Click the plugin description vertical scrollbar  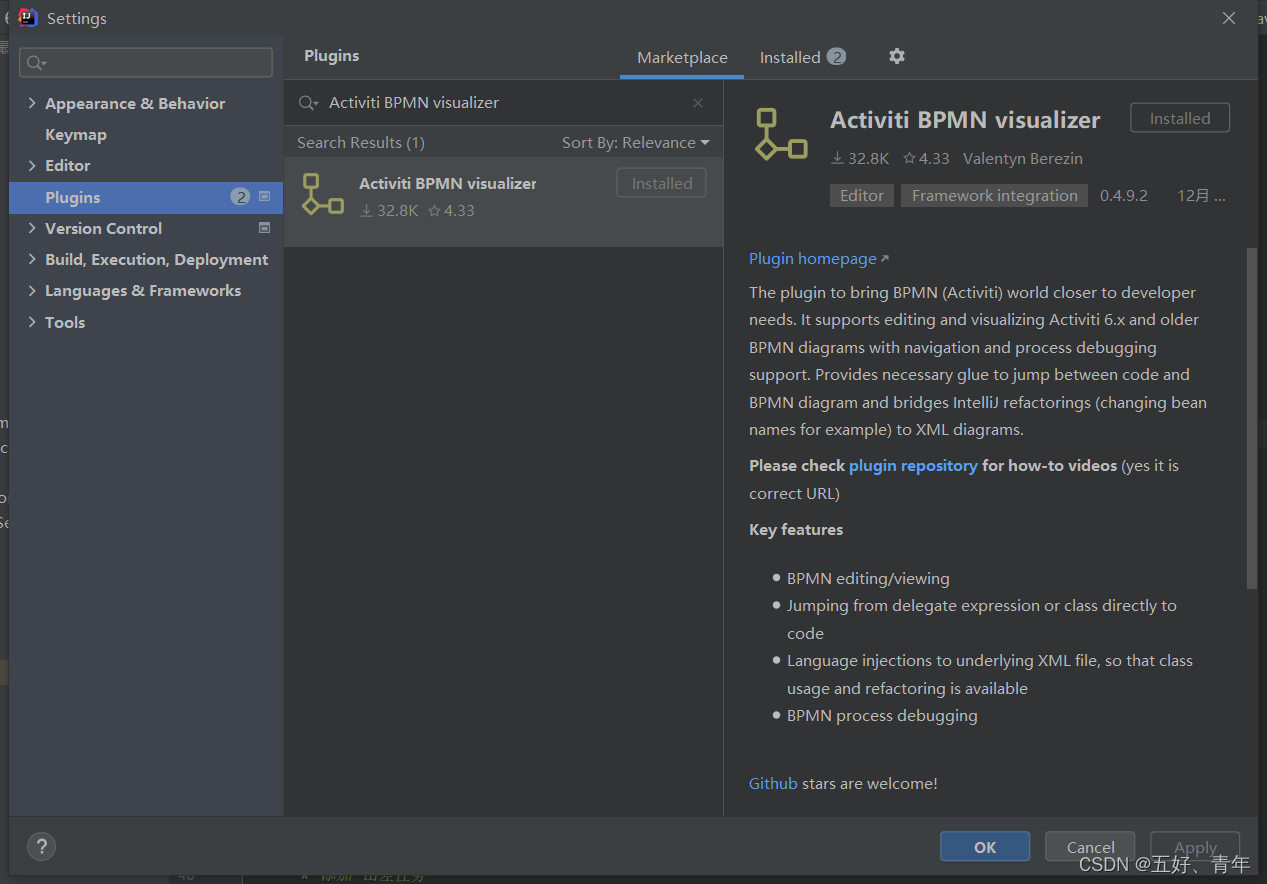click(x=1252, y=418)
